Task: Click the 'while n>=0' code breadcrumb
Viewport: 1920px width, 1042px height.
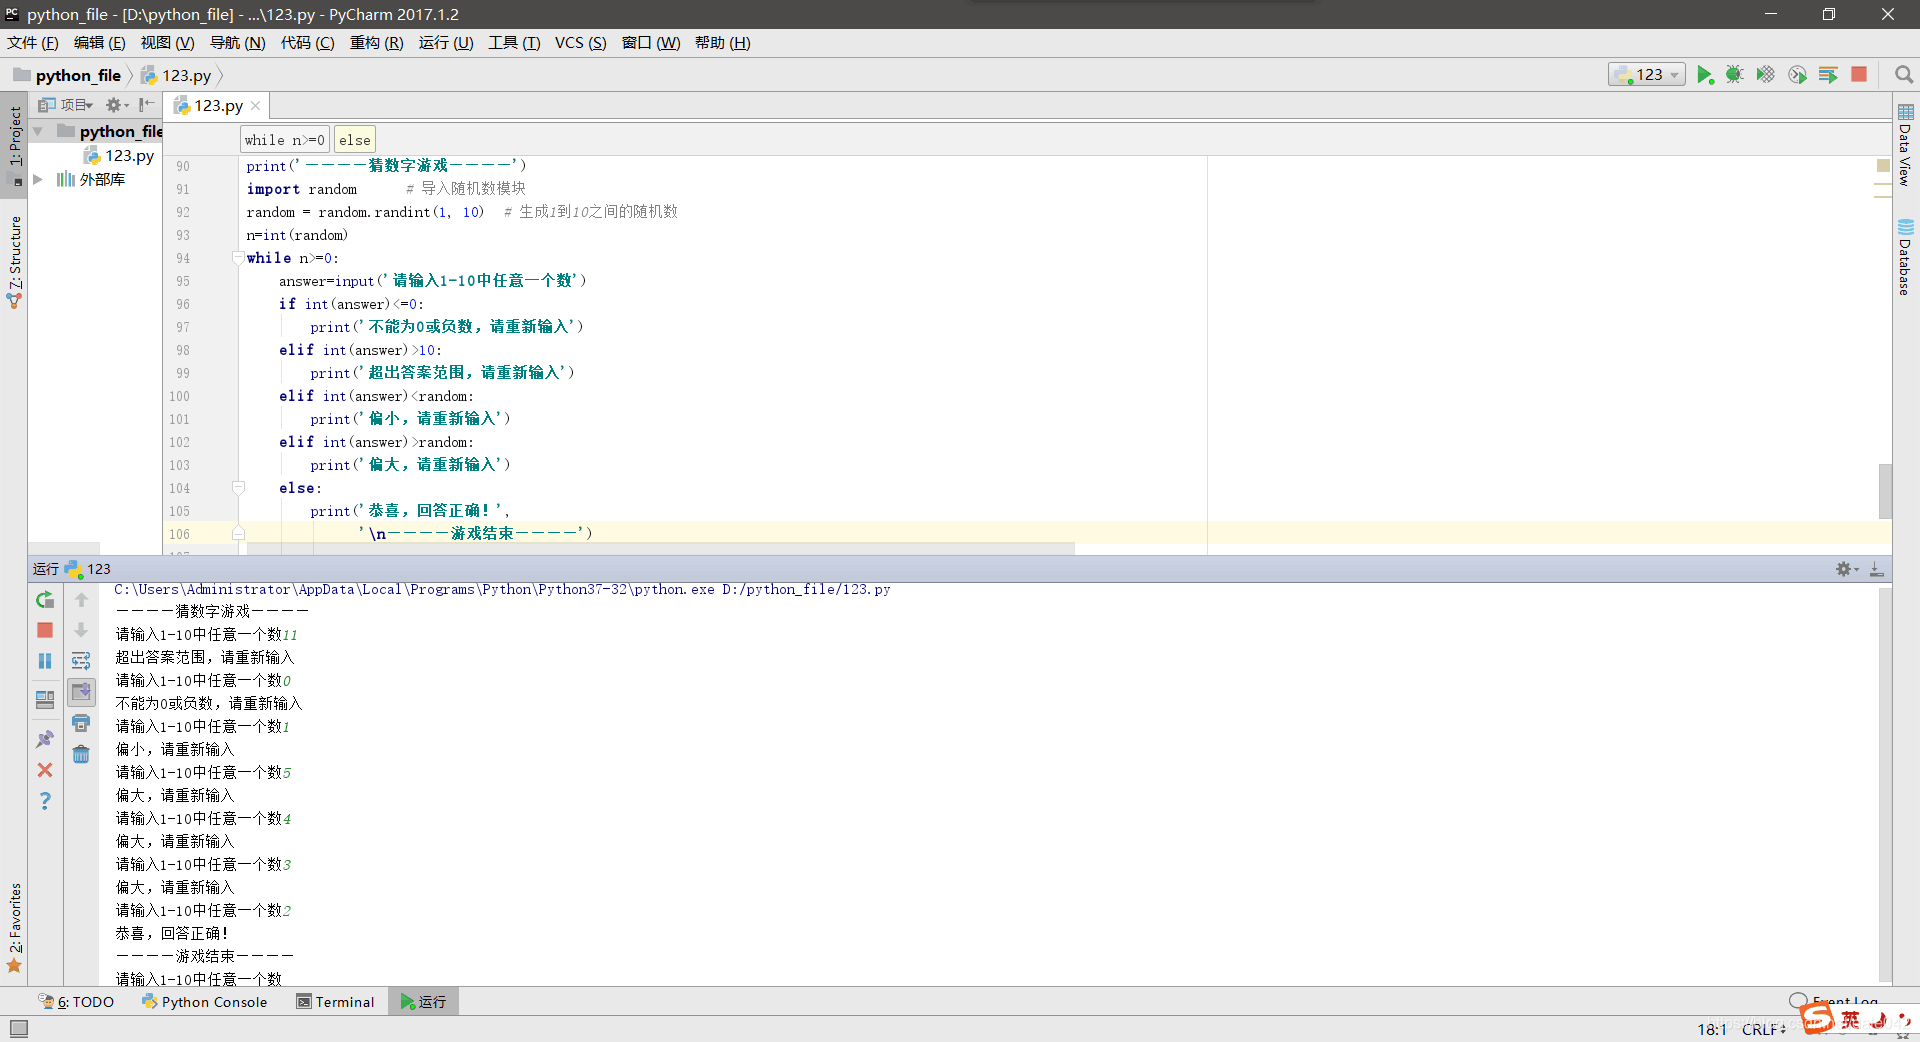Action: (x=284, y=140)
